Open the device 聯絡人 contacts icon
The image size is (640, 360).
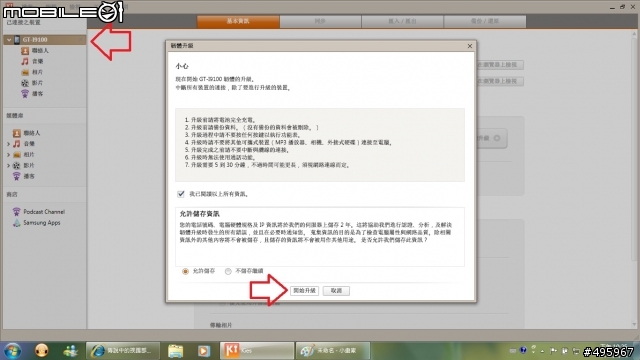point(25,51)
